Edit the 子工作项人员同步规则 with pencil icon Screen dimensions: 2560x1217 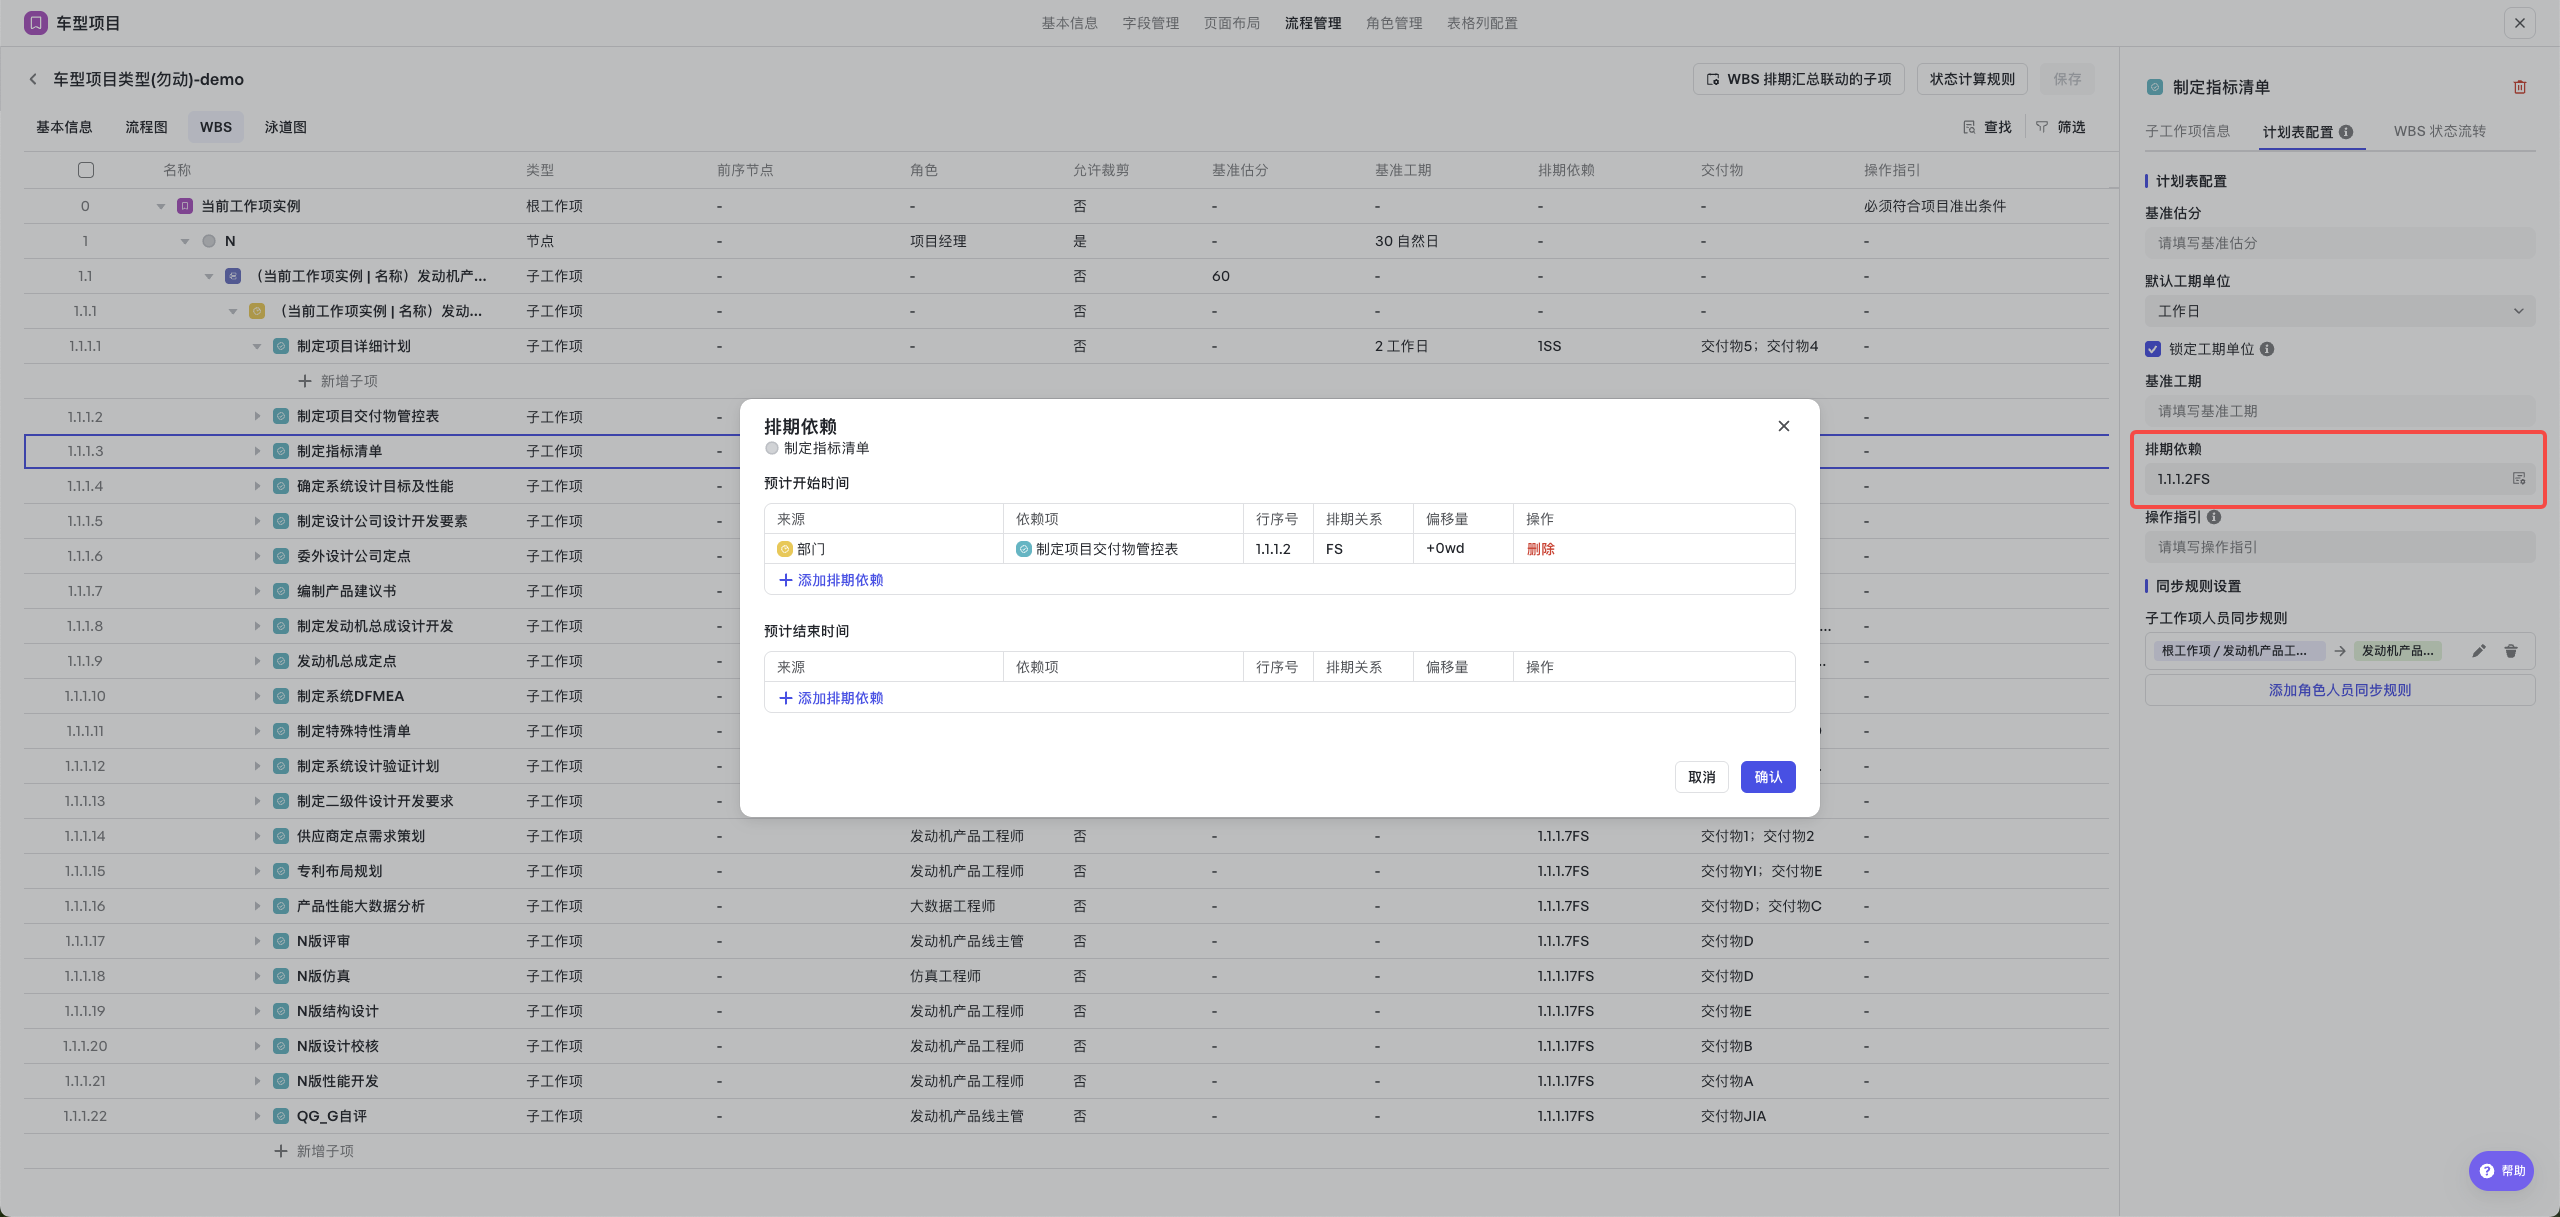coord(2478,651)
